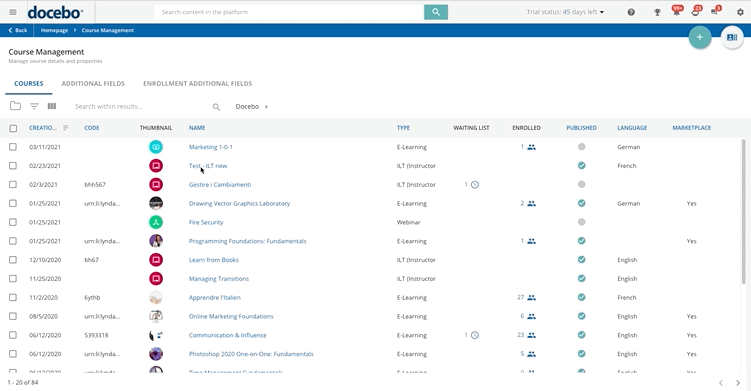Open enrolled users icon for Photoshop 2020 course
The image size is (751, 391).
[531, 354]
